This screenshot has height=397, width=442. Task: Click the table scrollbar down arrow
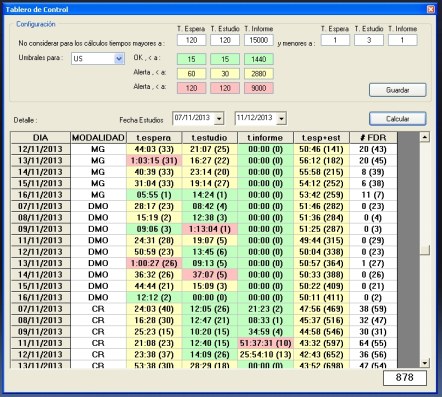coord(425,362)
